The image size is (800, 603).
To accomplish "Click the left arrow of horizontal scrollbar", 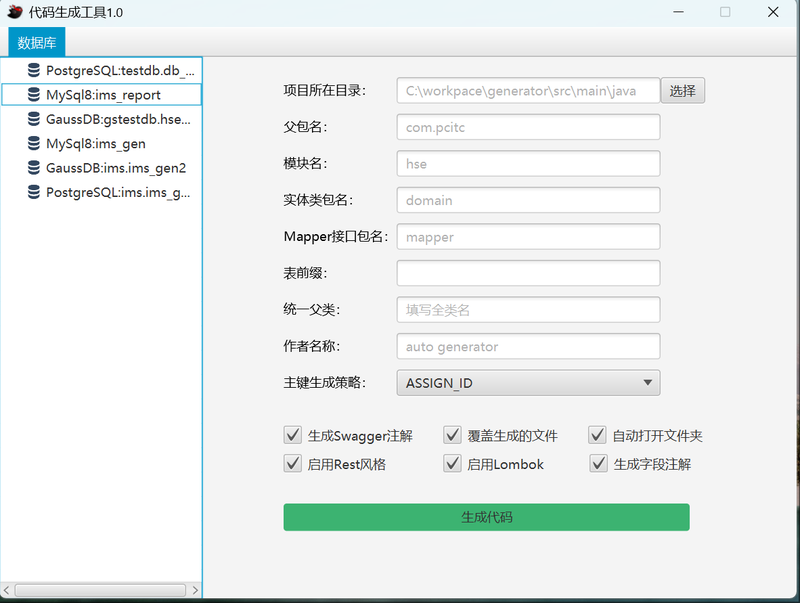I will [x=6, y=590].
